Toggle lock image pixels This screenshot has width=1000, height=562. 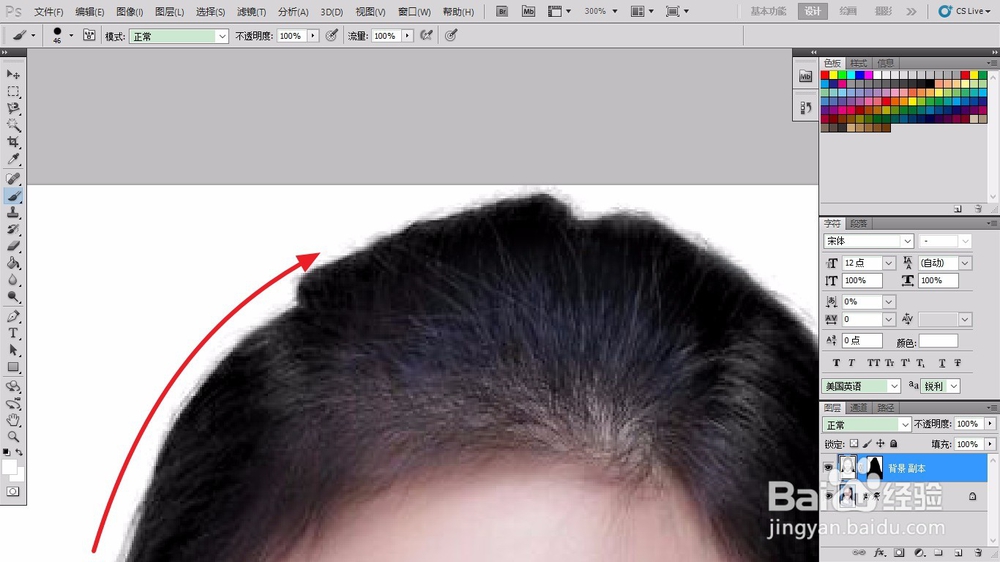(867, 443)
